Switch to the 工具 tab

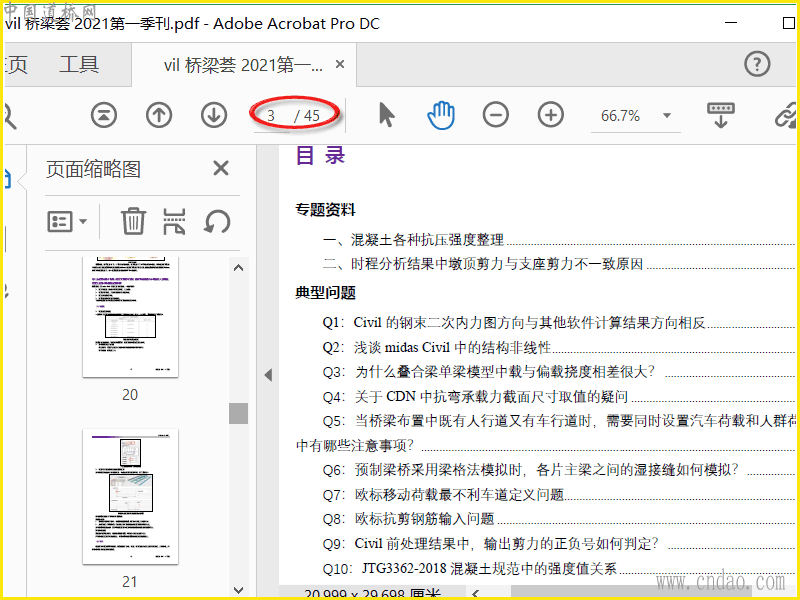pyautogui.click(x=79, y=65)
